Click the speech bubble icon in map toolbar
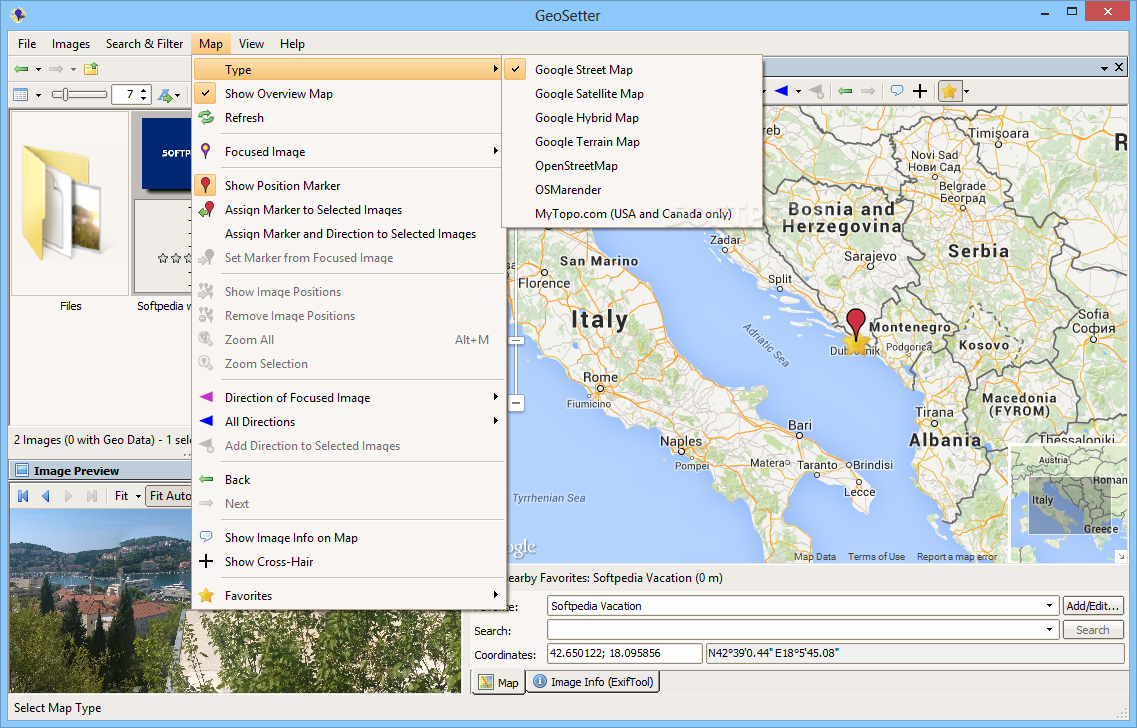Screen dimensions: 1137x728 click(897, 91)
